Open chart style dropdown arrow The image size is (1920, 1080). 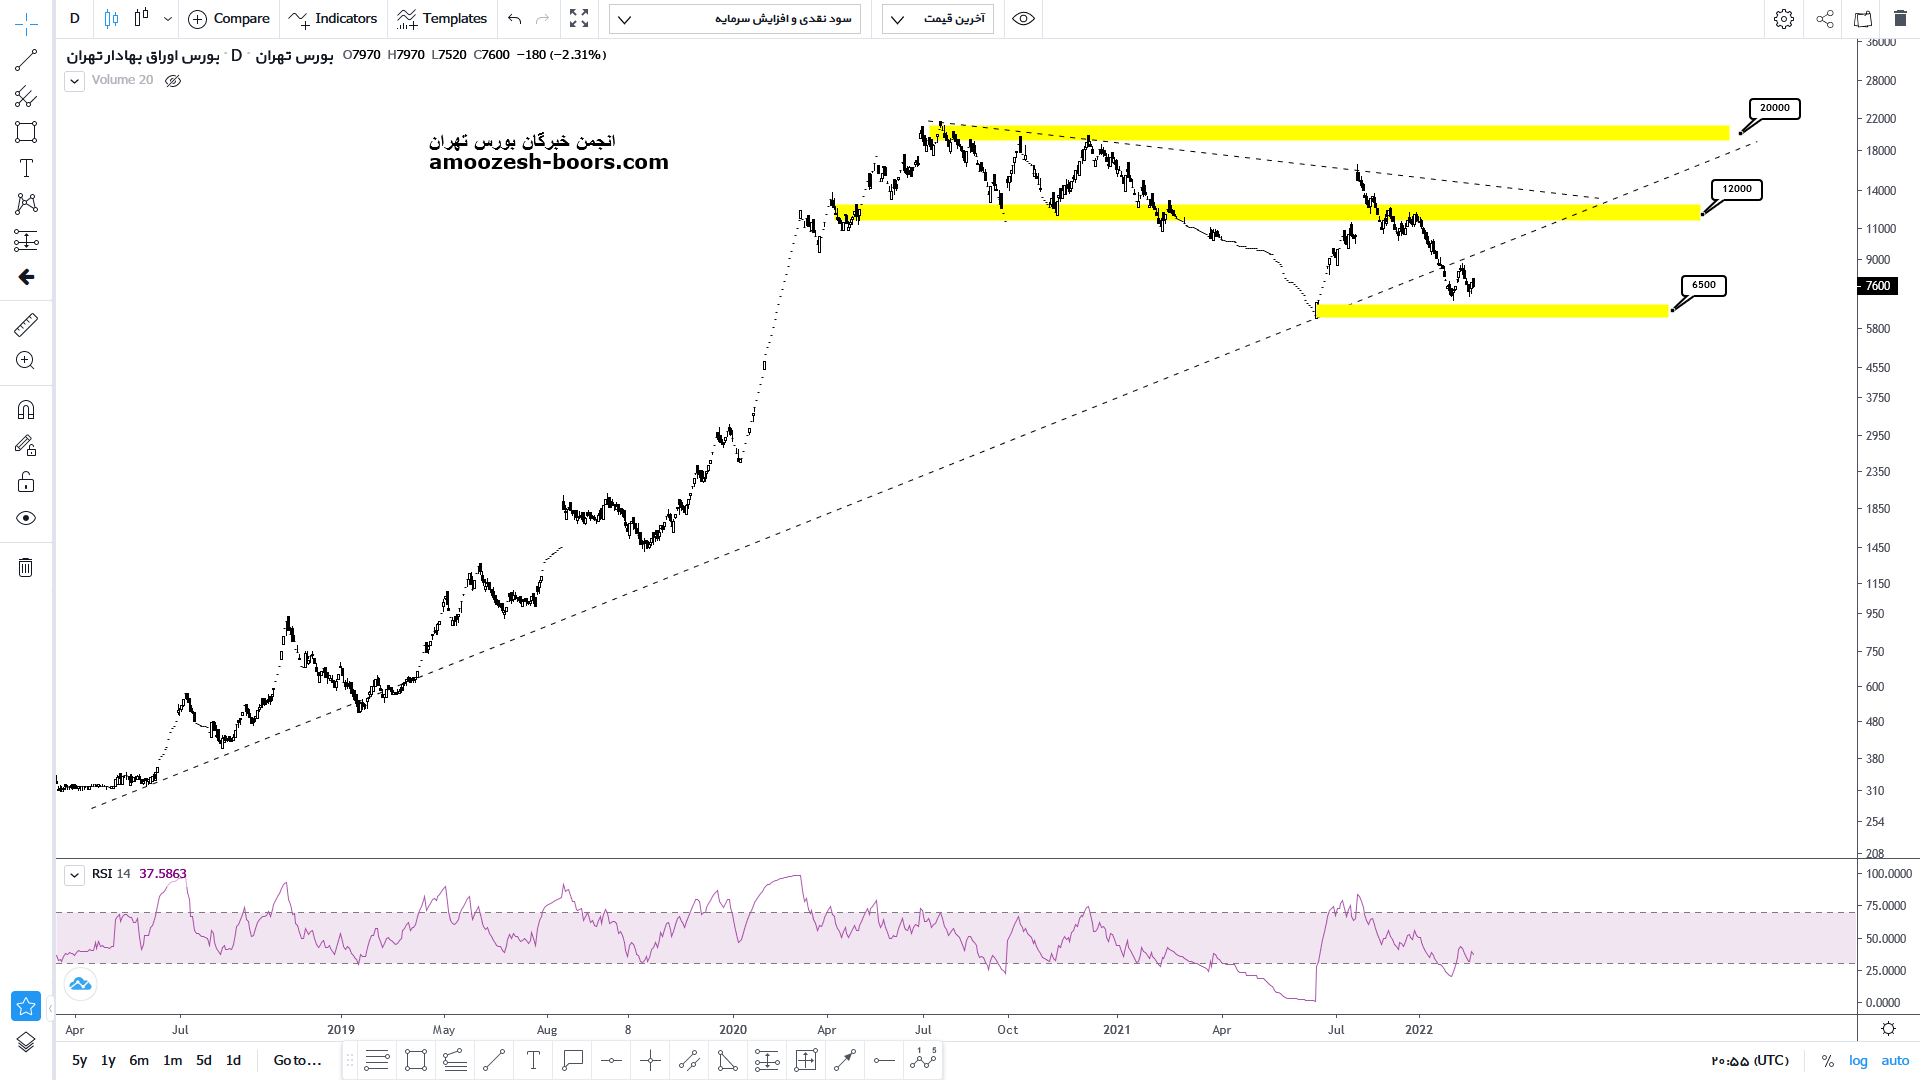pos(167,19)
